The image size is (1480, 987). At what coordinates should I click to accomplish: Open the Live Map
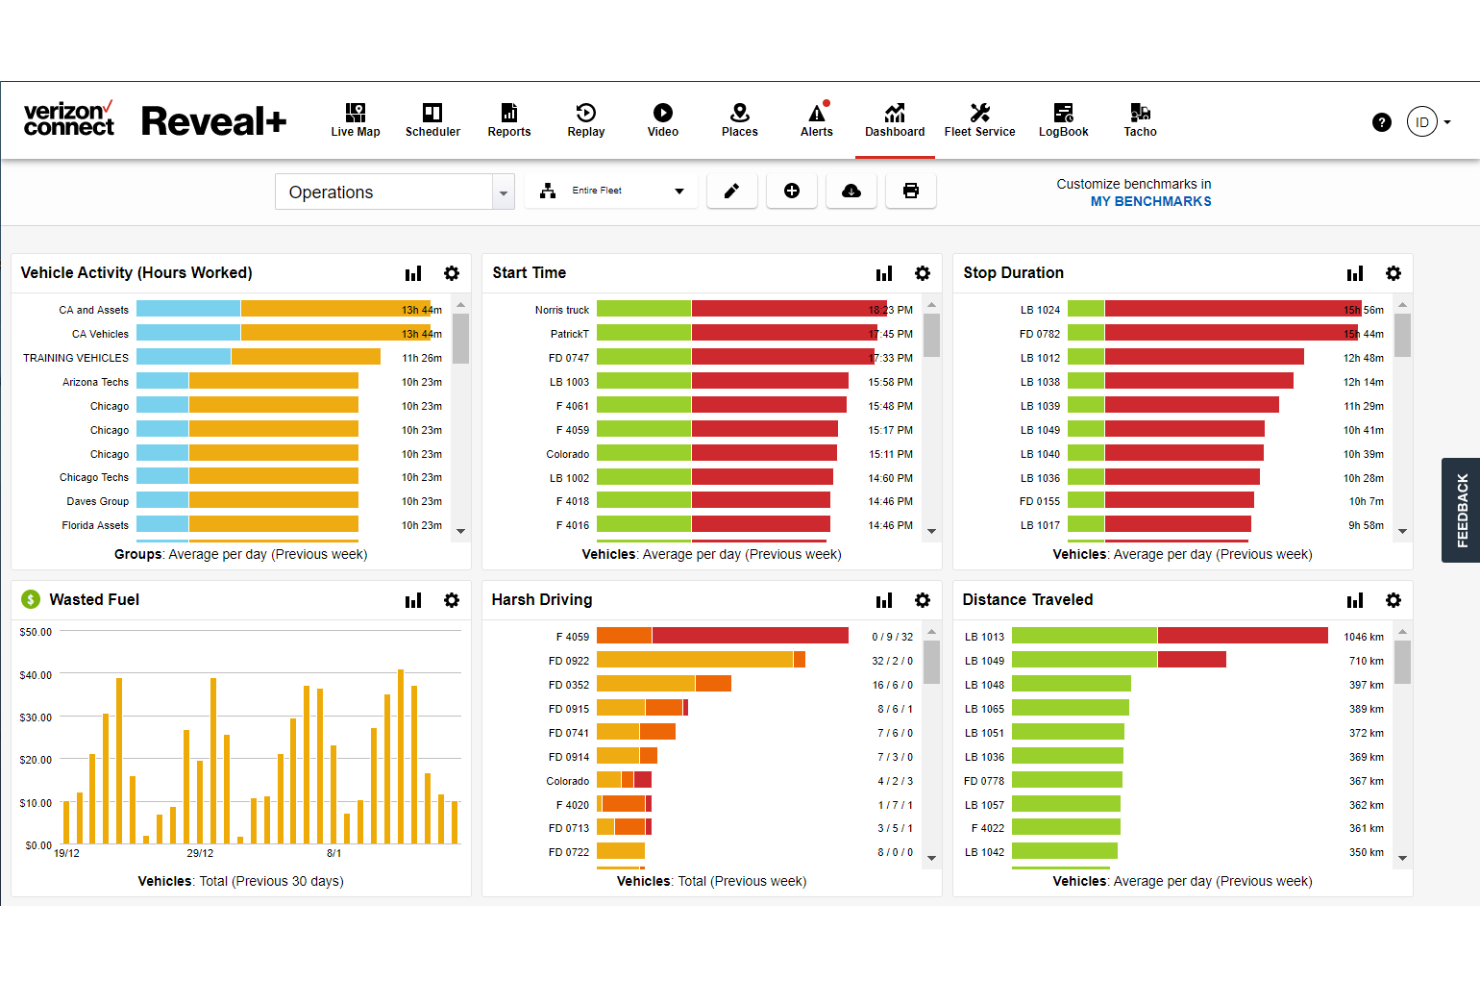(355, 120)
